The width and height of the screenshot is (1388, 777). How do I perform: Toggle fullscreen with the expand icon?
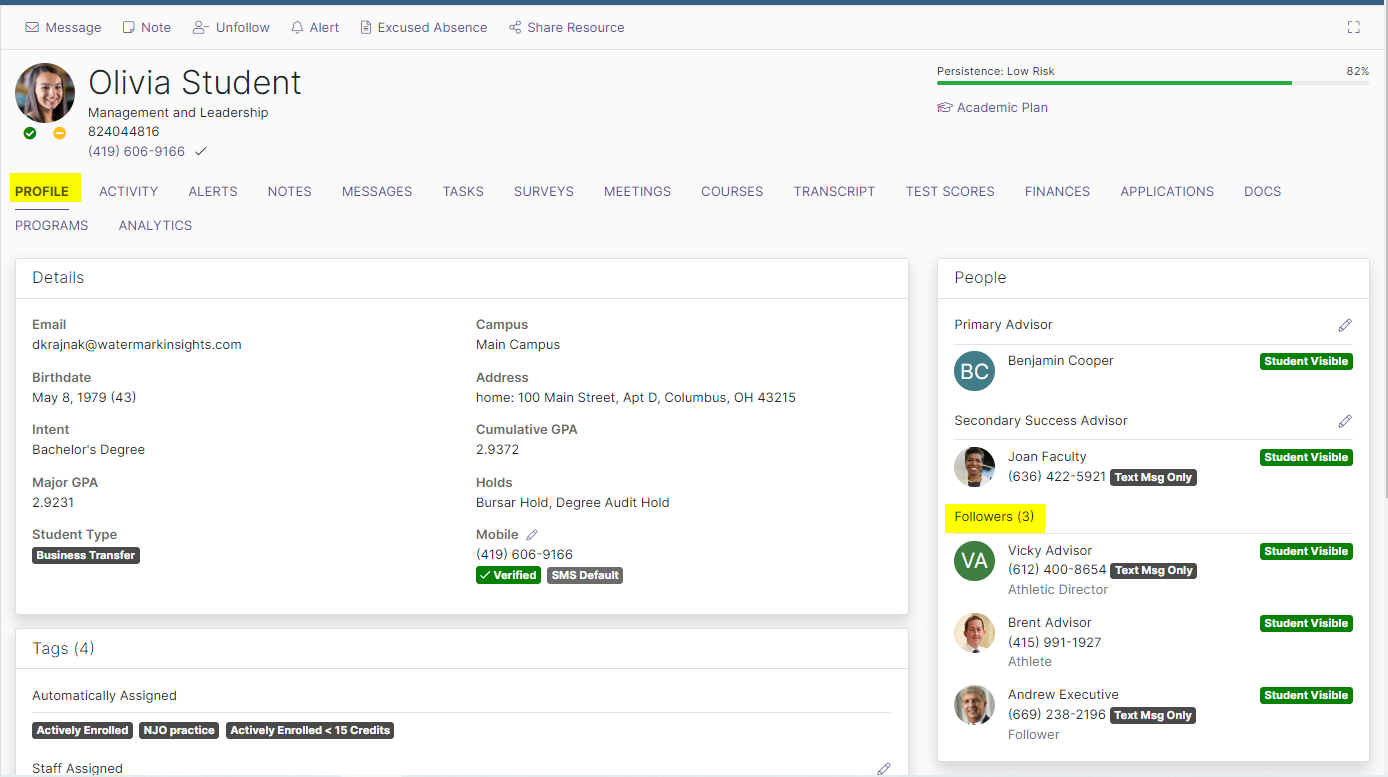[x=1354, y=28]
